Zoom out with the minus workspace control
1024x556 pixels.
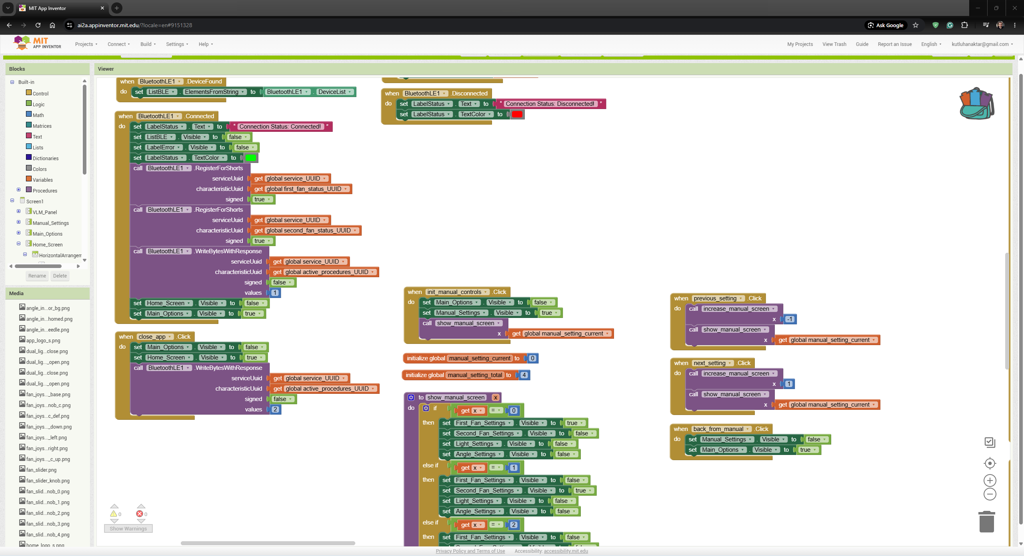[989, 495]
